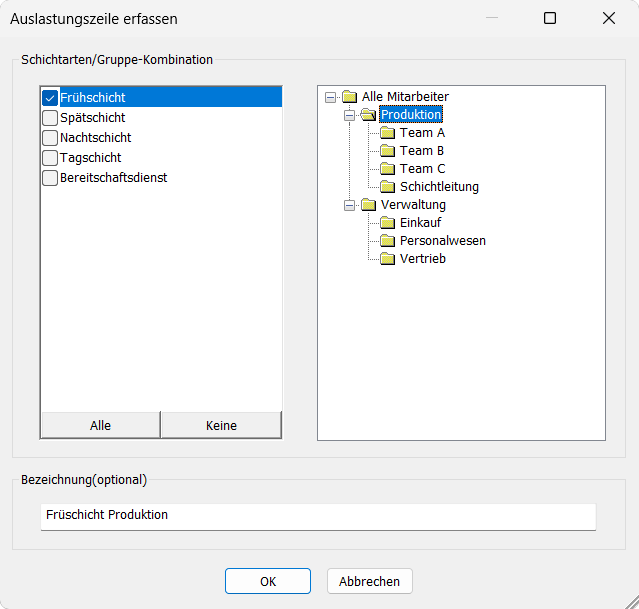Click the open Produktion folder icon
This screenshot has height=609, width=639.
(368, 115)
